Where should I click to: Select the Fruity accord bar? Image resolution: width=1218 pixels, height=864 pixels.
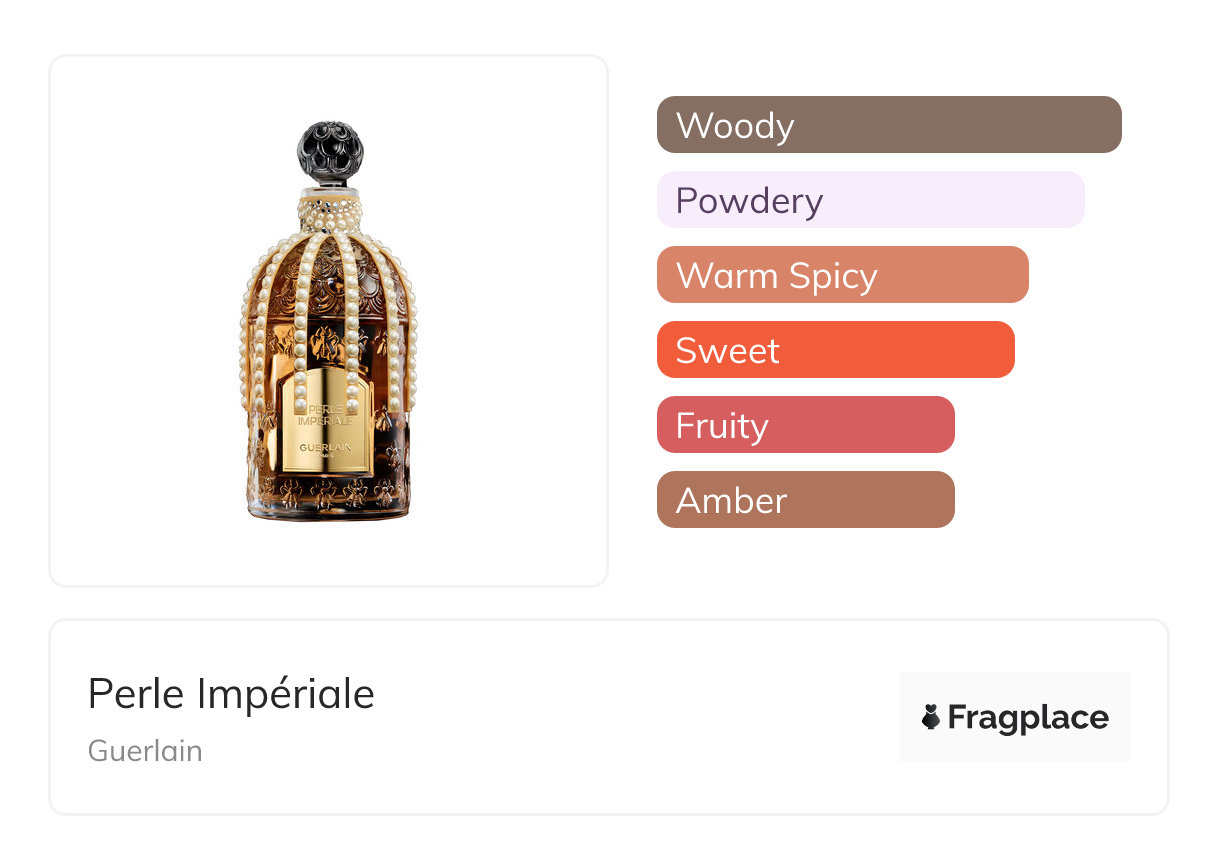coord(805,425)
